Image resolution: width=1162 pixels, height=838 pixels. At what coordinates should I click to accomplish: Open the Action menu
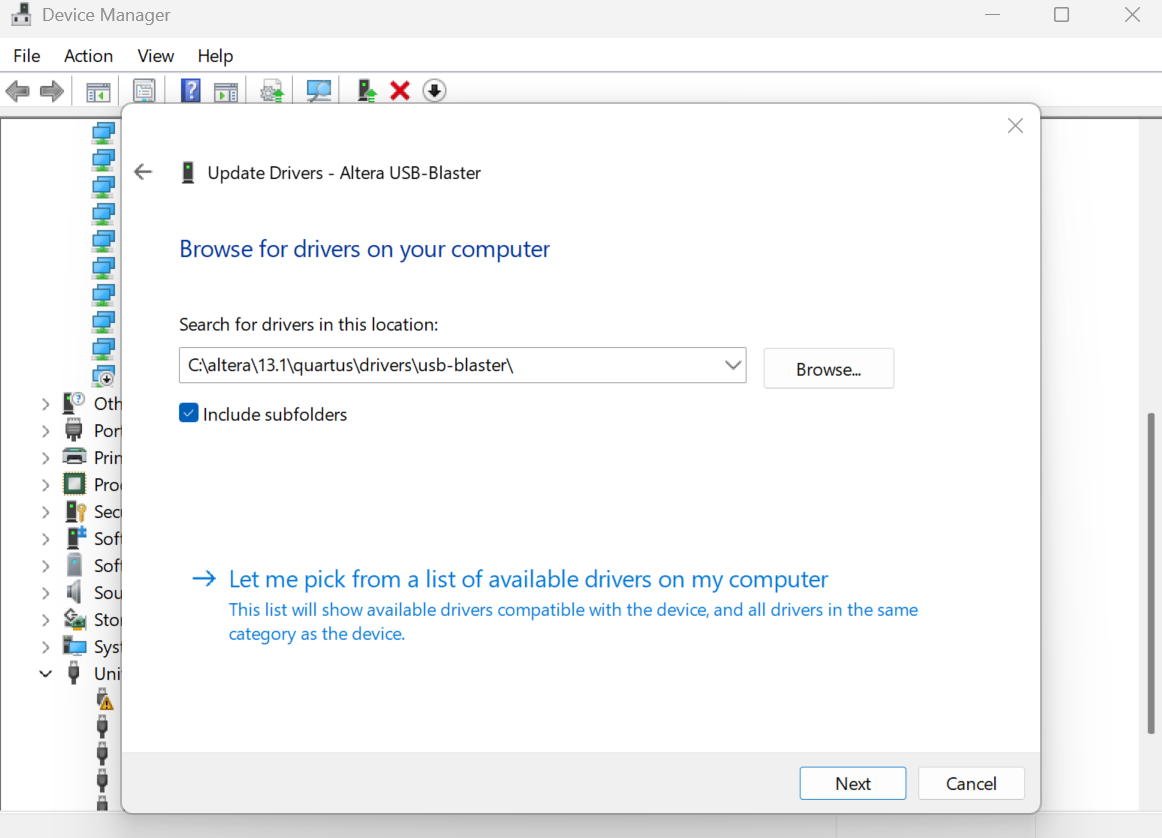[88, 56]
